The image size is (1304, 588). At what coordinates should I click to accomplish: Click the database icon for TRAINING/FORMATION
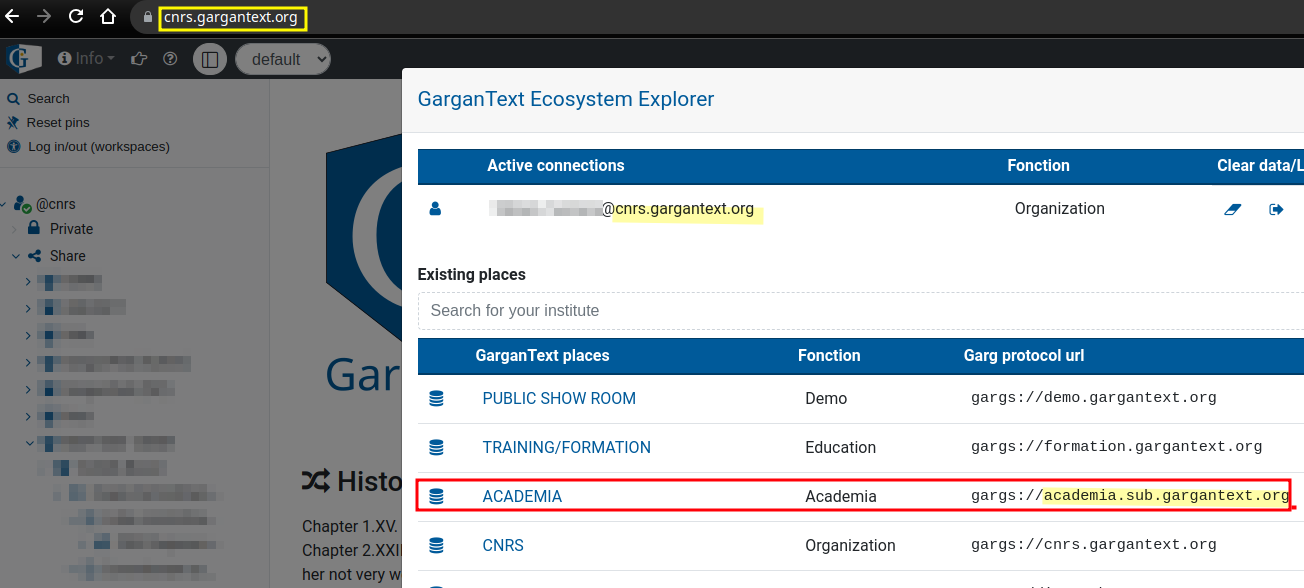(436, 448)
